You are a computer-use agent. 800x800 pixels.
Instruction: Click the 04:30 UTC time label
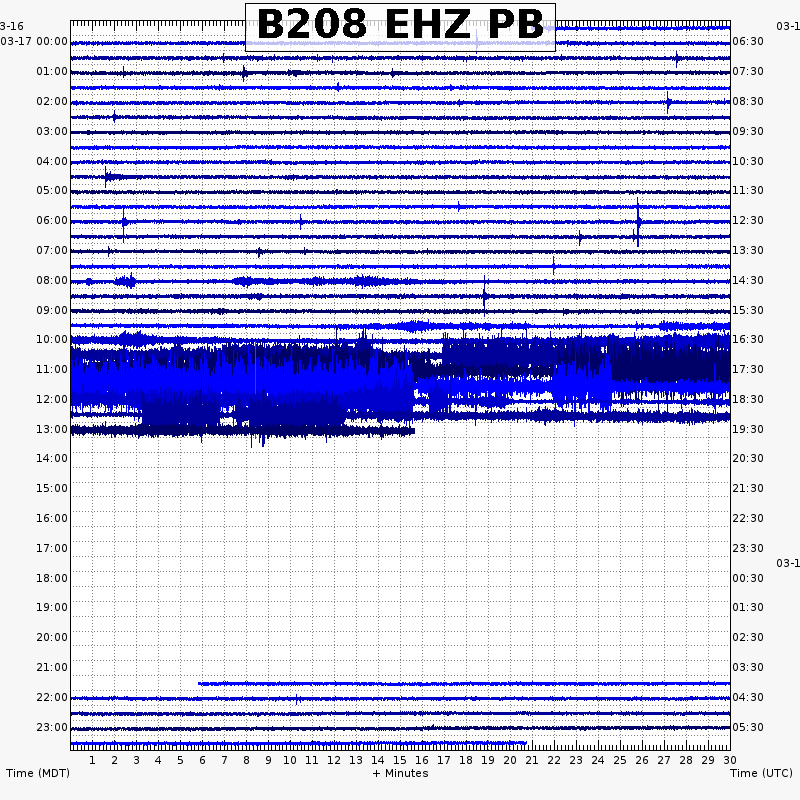point(748,697)
